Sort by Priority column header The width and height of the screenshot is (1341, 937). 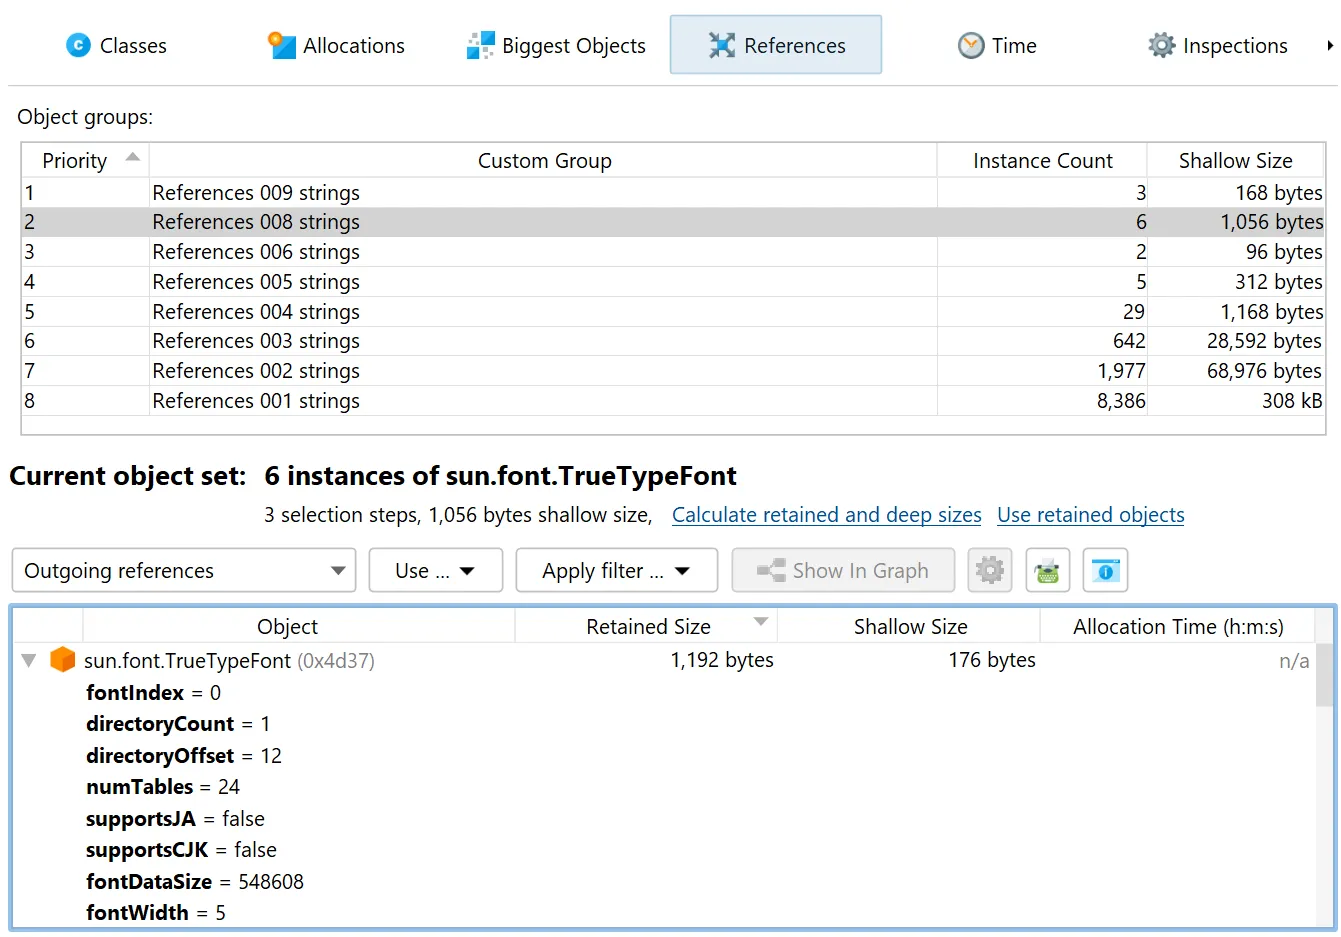pyautogui.click(x=85, y=160)
